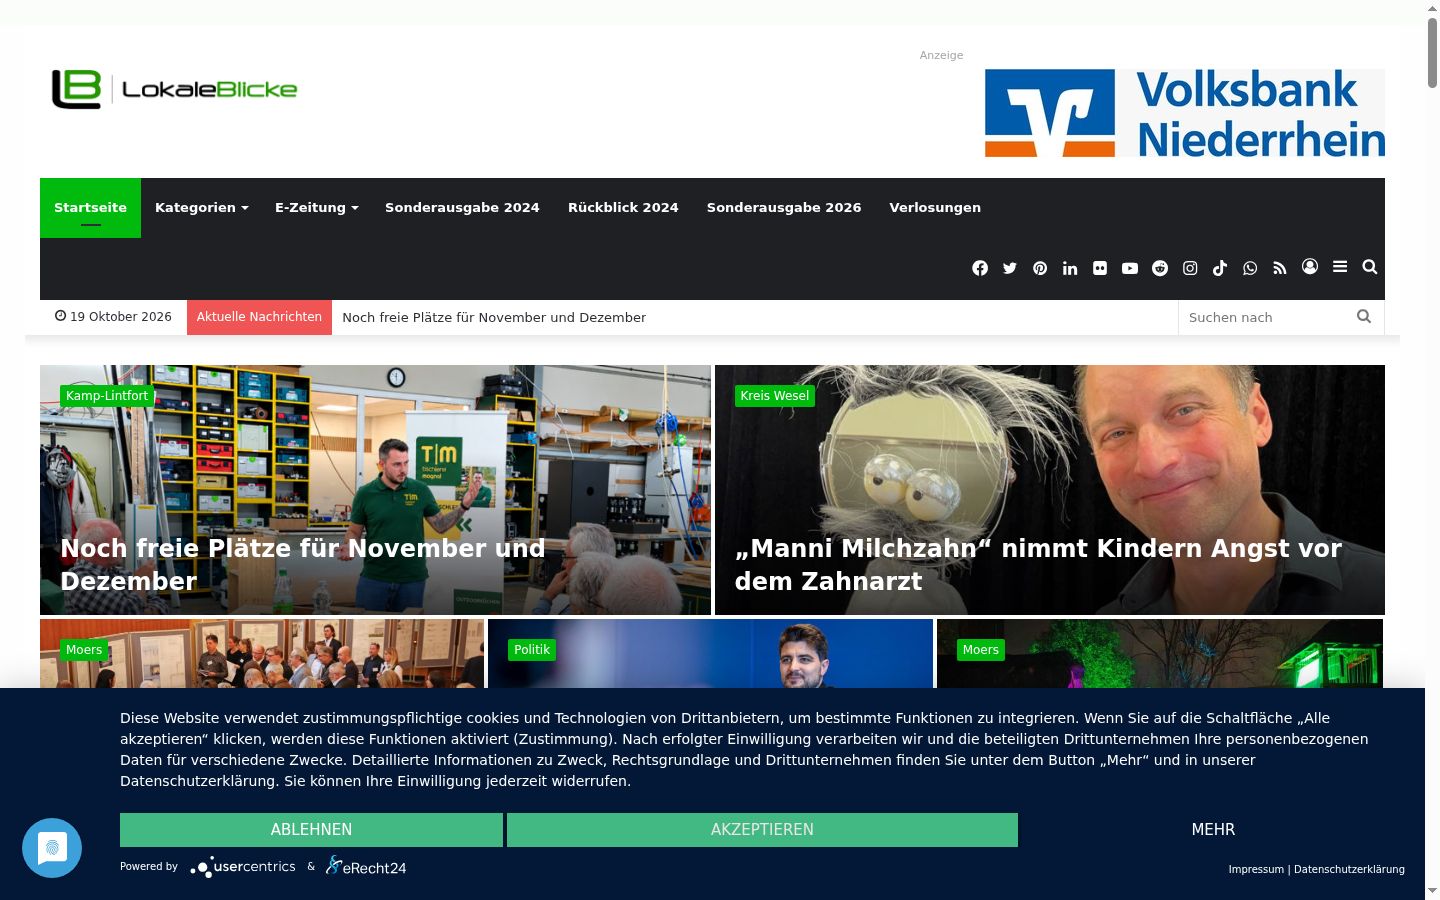The width and height of the screenshot is (1440, 900).
Task: Open the Impressum link
Action: point(1256,870)
